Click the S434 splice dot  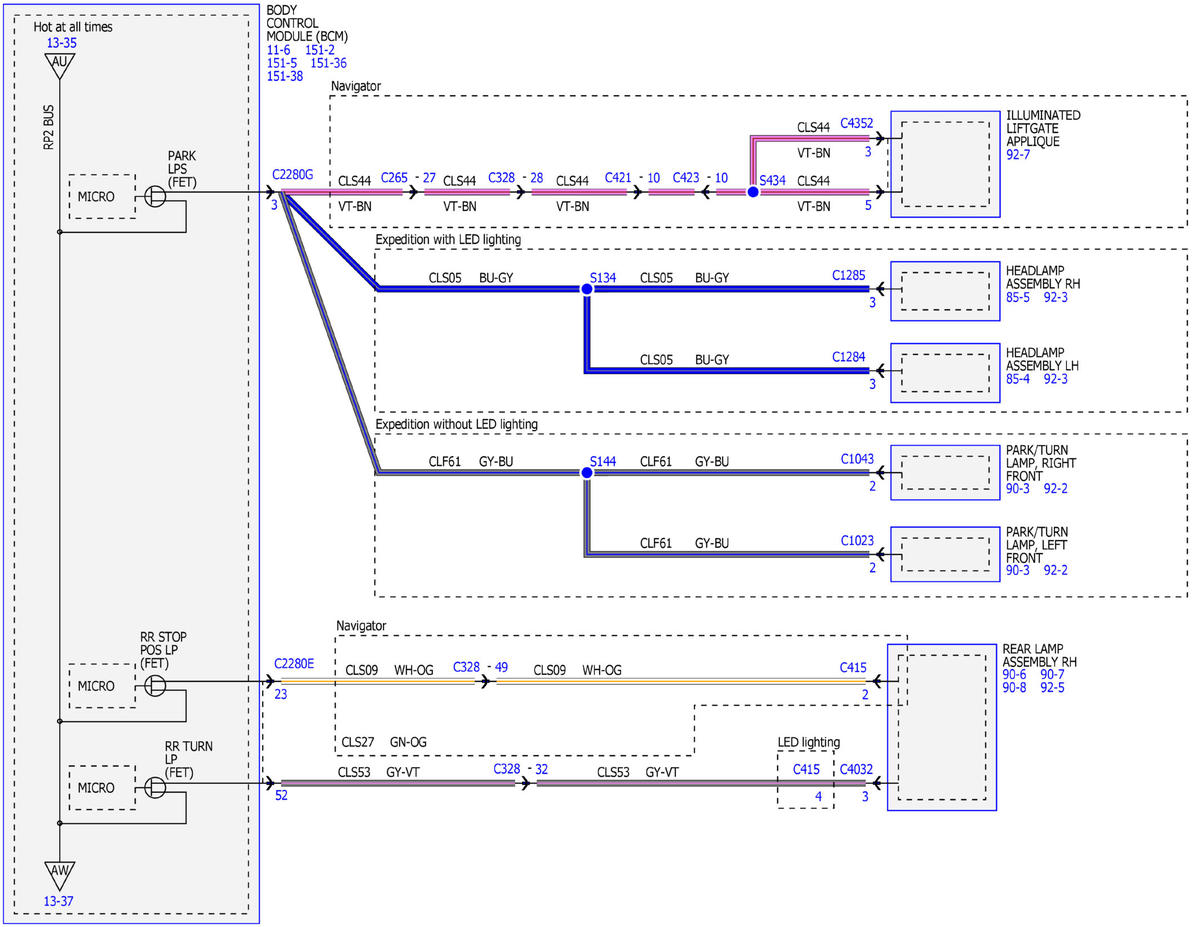[753, 191]
